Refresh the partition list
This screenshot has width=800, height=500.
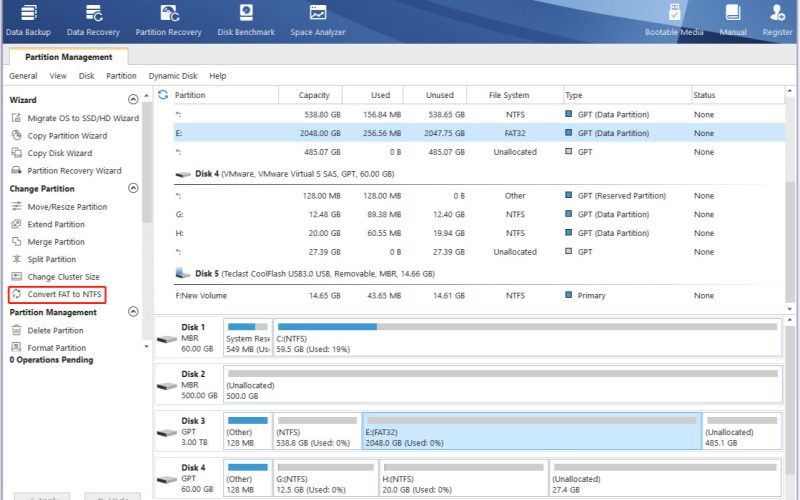click(x=164, y=95)
